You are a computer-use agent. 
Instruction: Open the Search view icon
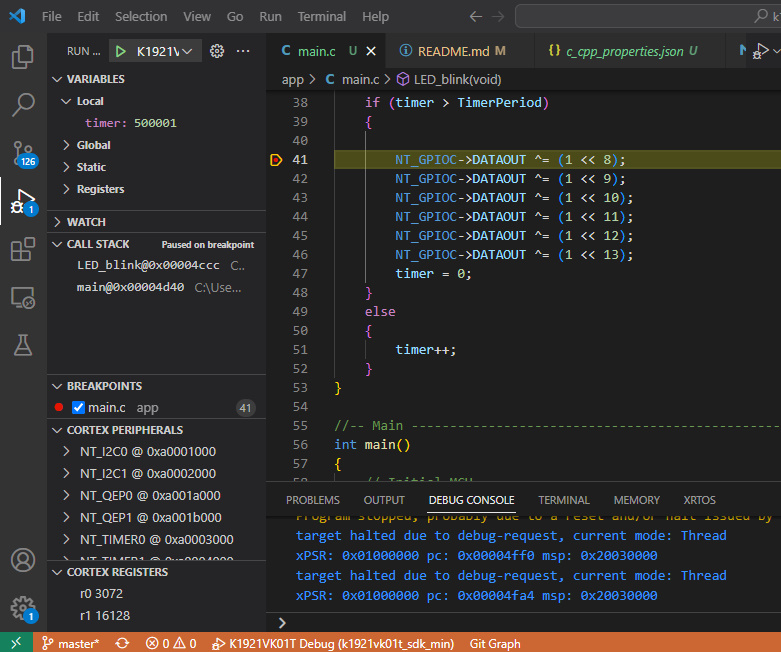pyautogui.click(x=22, y=104)
